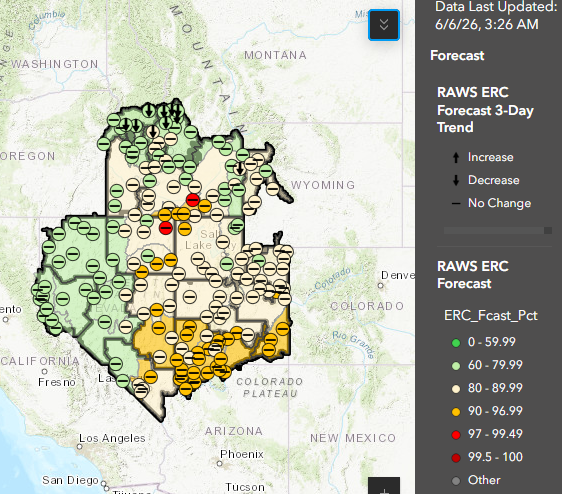Click the Denver city dot on the map
Viewport: 562px width, 494px height.
point(381,286)
